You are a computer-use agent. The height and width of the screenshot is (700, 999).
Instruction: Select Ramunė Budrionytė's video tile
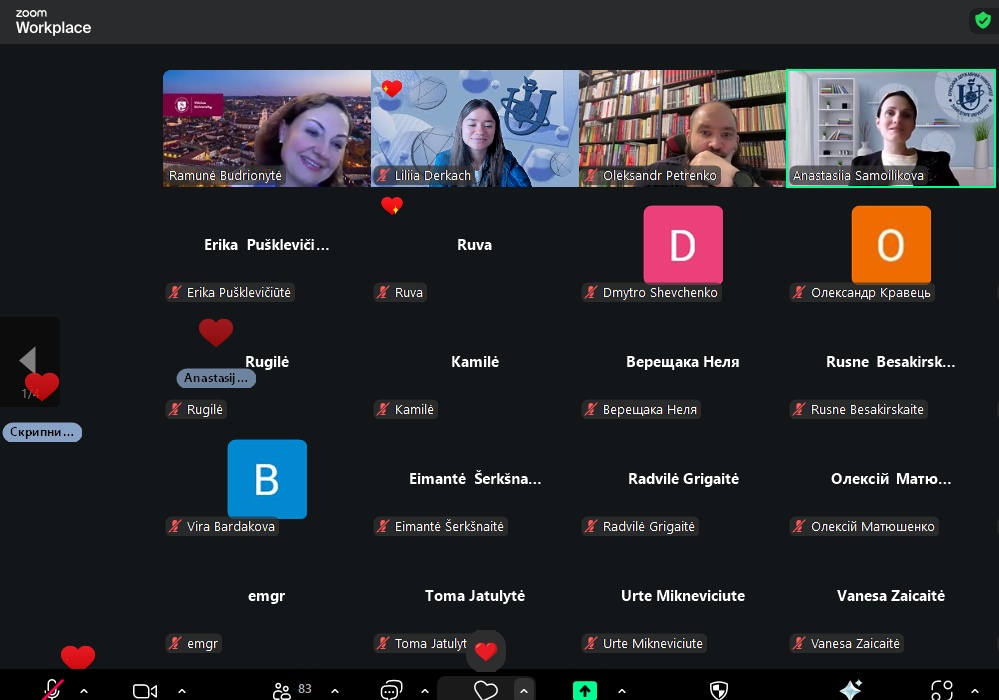pos(267,127)
